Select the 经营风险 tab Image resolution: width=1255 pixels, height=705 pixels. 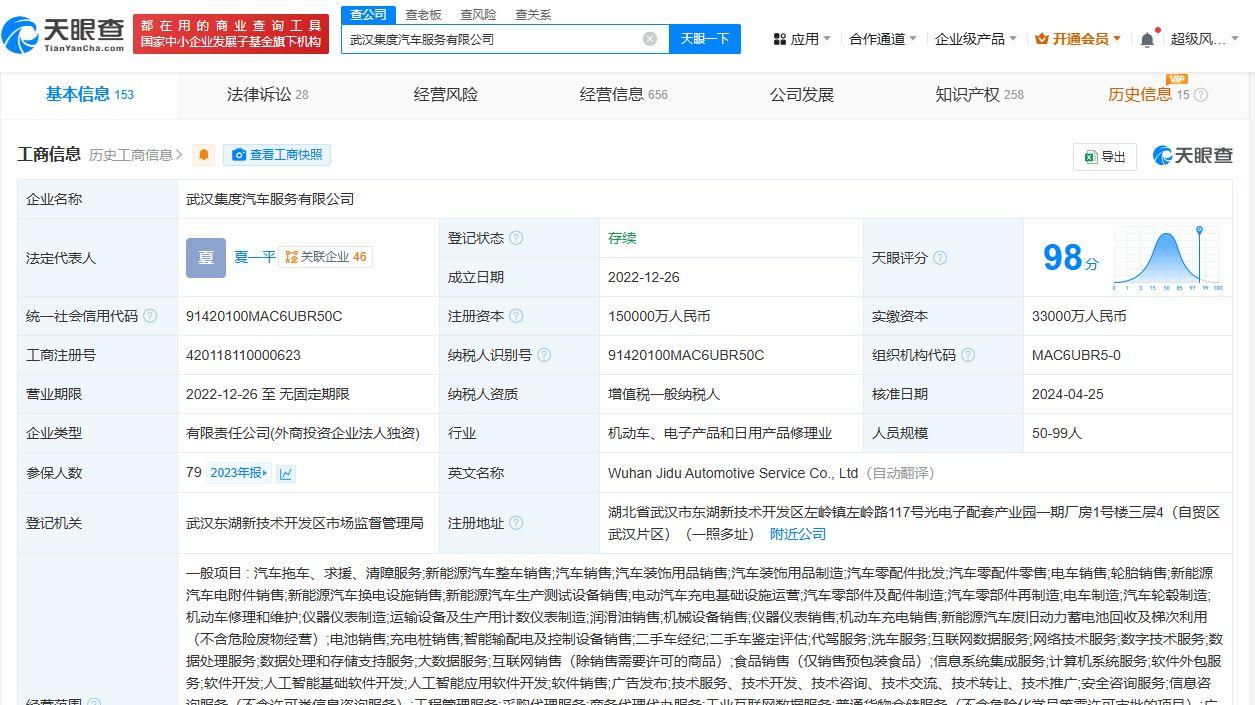pos(446,94)
